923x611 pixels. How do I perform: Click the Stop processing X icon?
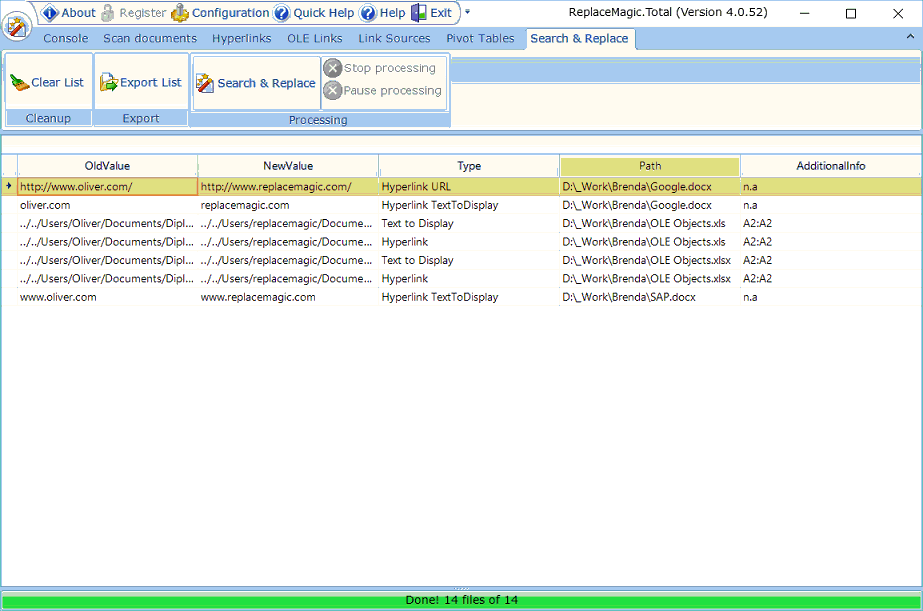(x=333, y=68)
